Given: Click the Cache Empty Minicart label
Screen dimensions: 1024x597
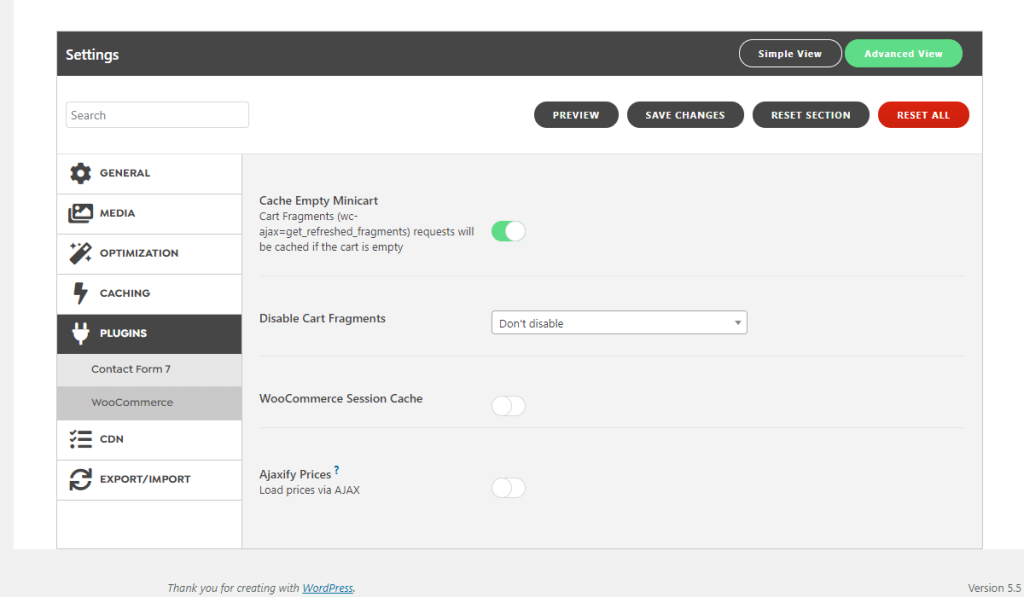Looking at the screenshot, I should (x=319, y=201).
